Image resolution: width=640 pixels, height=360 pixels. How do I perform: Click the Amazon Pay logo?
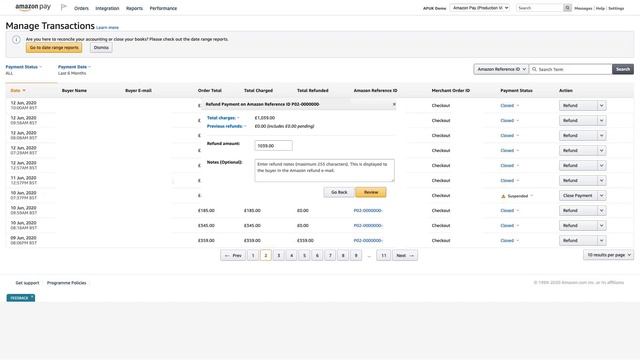pyautogui.click(x=33, y=7)
